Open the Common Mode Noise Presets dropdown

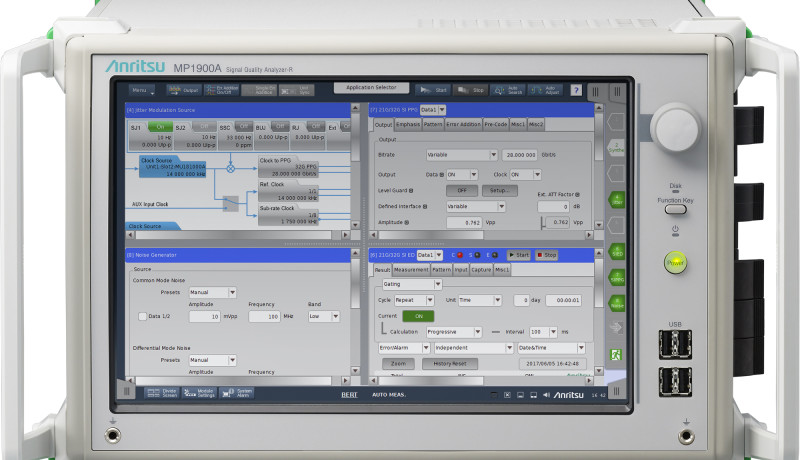(x=213, y=292)
